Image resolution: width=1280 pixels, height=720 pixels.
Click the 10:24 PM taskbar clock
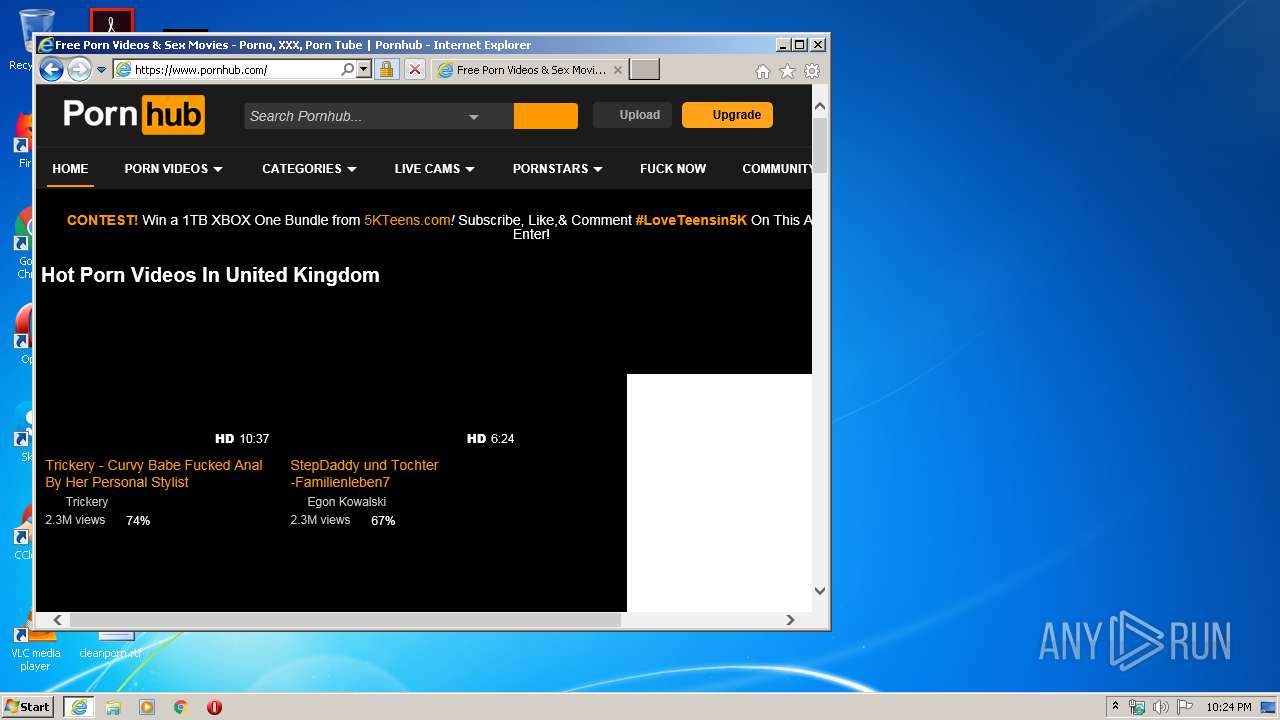pos(1228,707)
